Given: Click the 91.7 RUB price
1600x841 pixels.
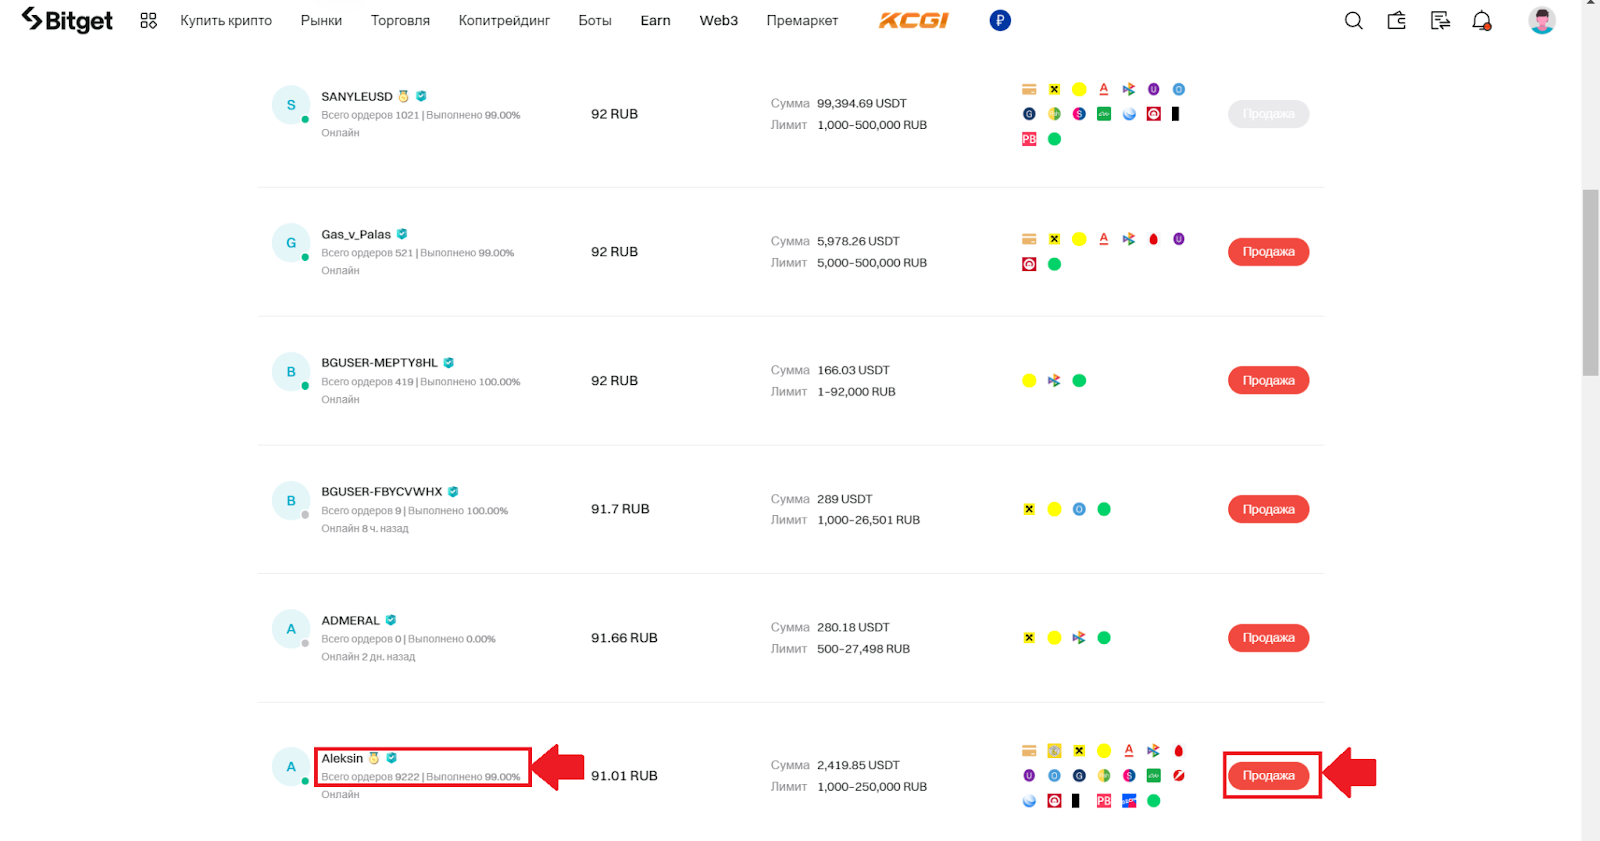Looking at the screenshot, I should 620,509.
